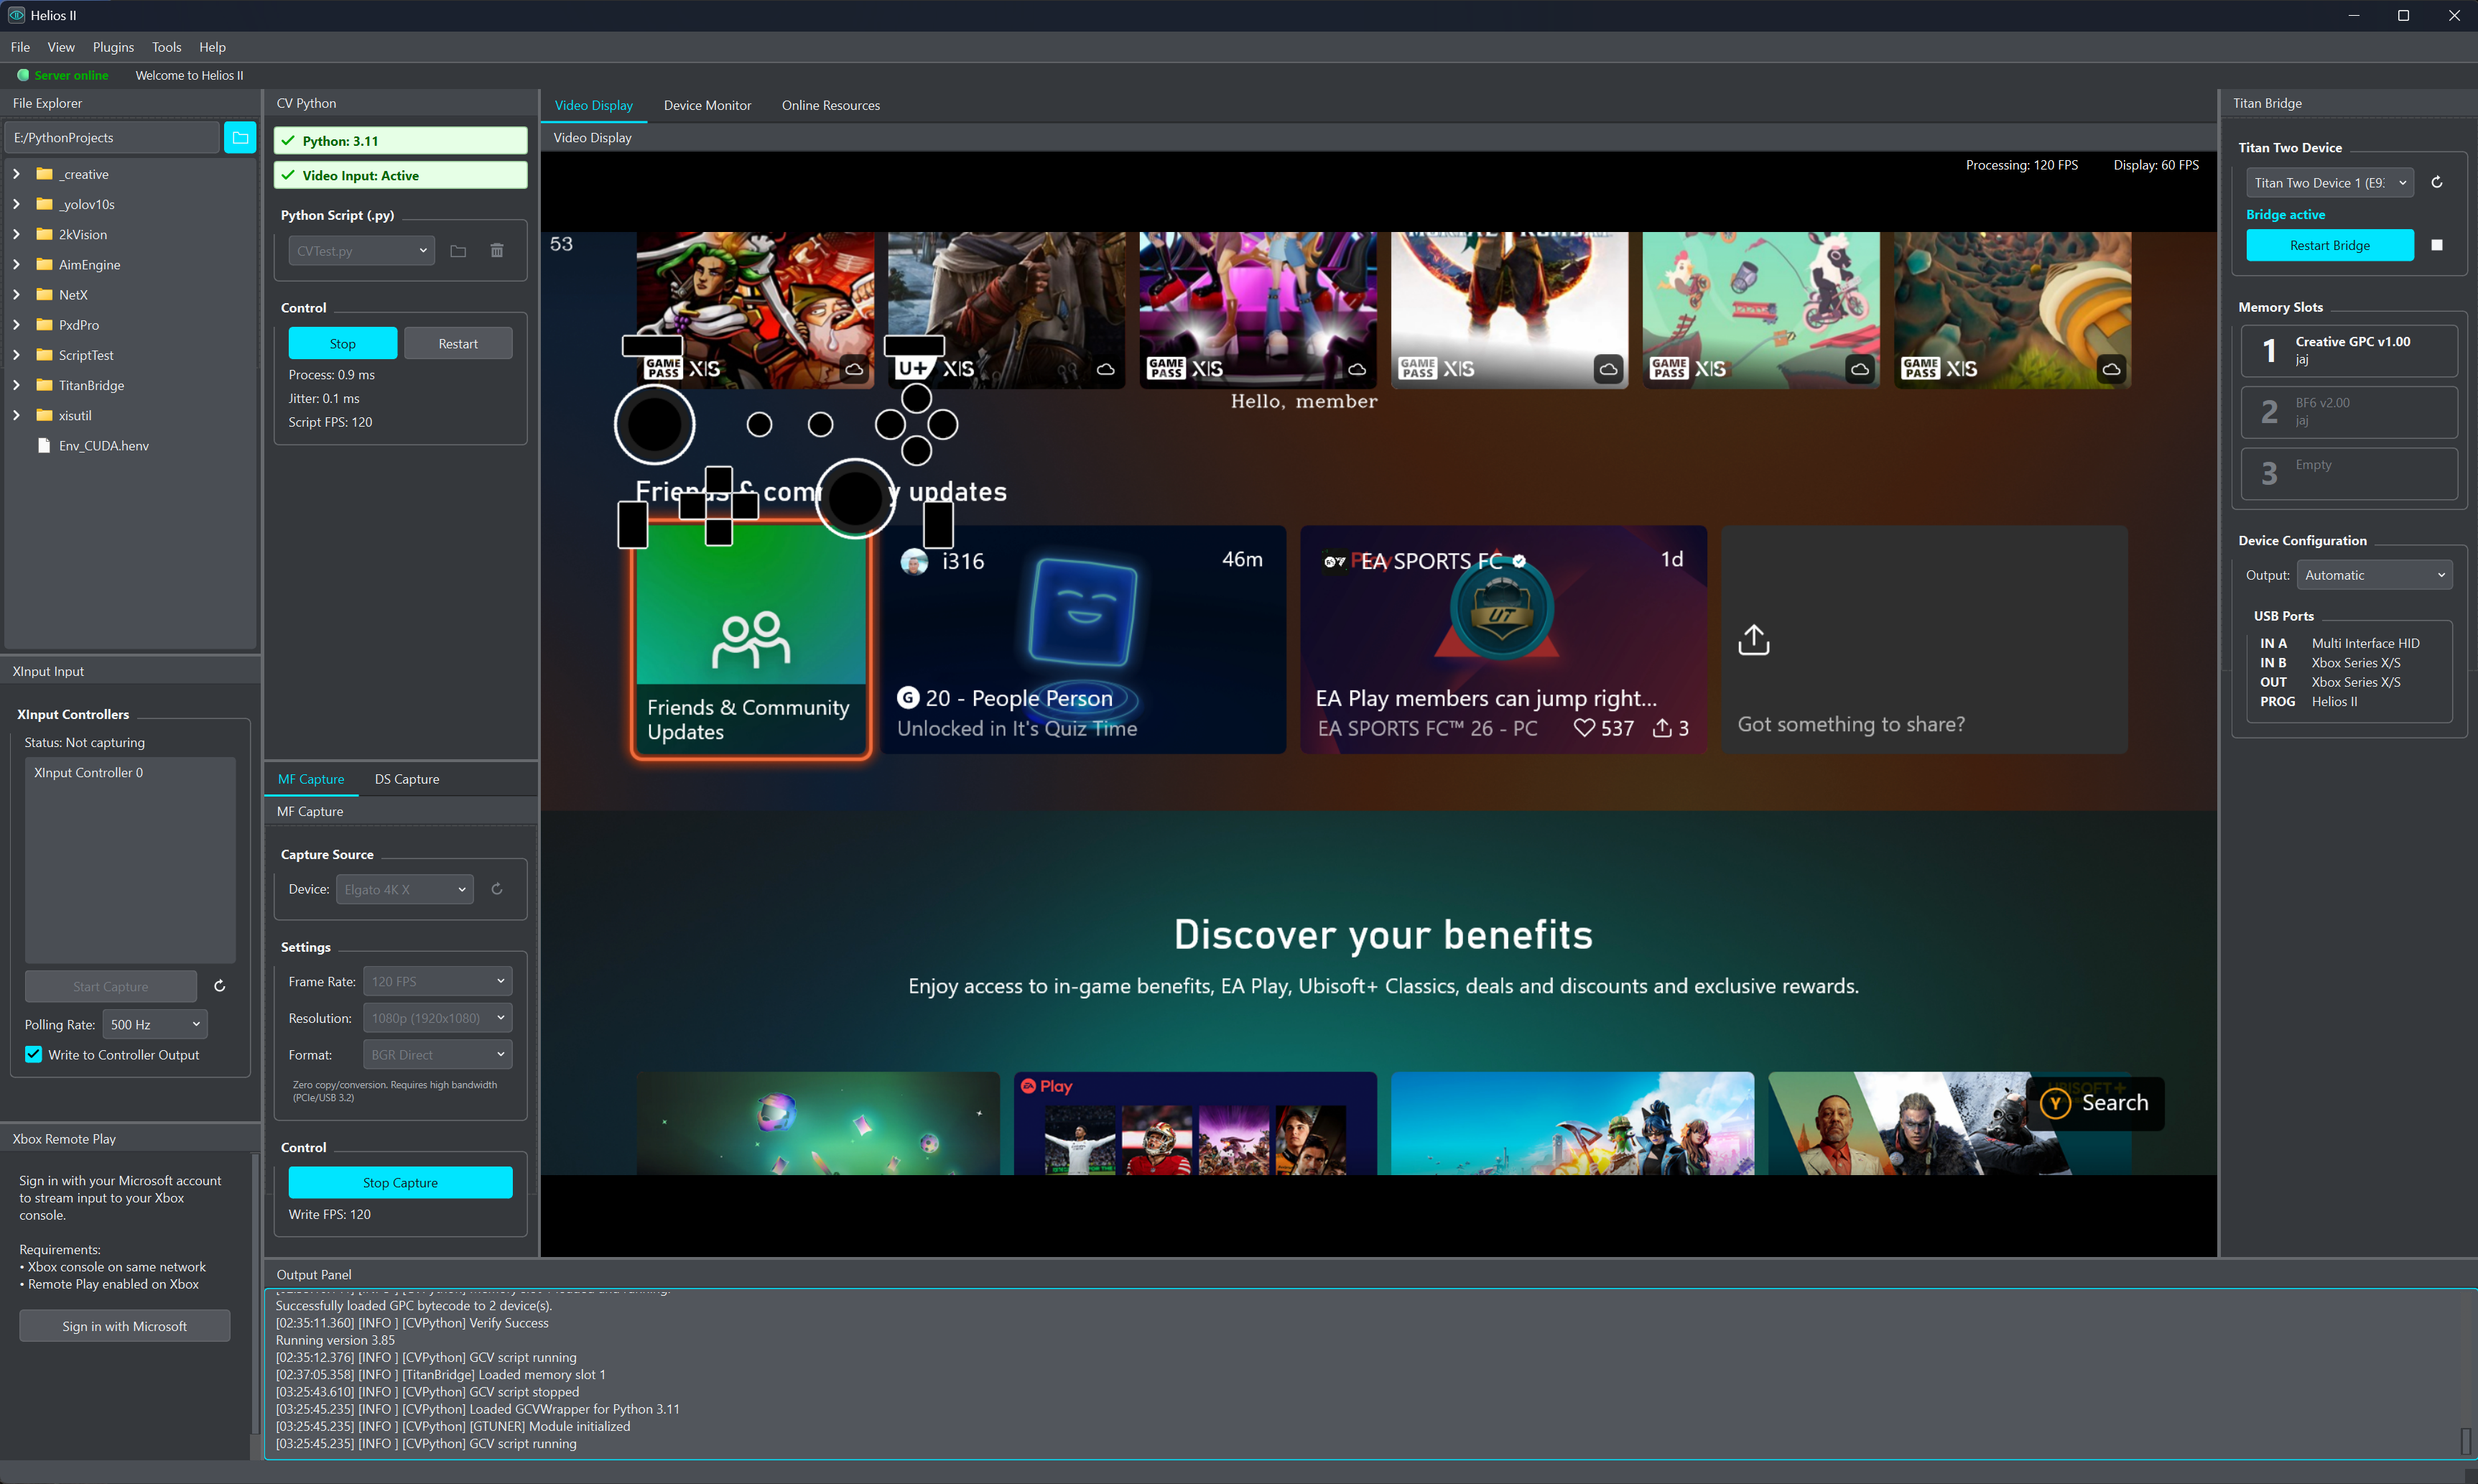Open the Titan Two Device dropdown
The image size is (2478, 1484).
click(2330, 183)
